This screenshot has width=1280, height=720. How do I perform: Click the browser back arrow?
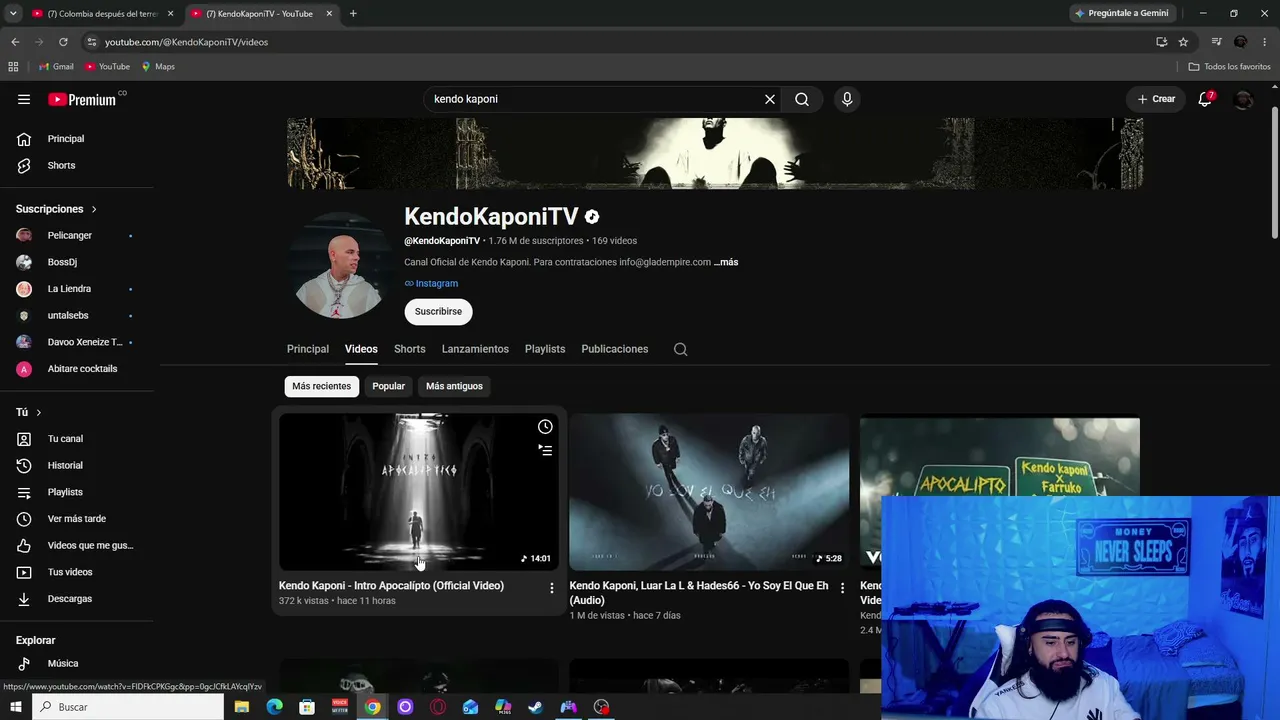pos(15,42)
